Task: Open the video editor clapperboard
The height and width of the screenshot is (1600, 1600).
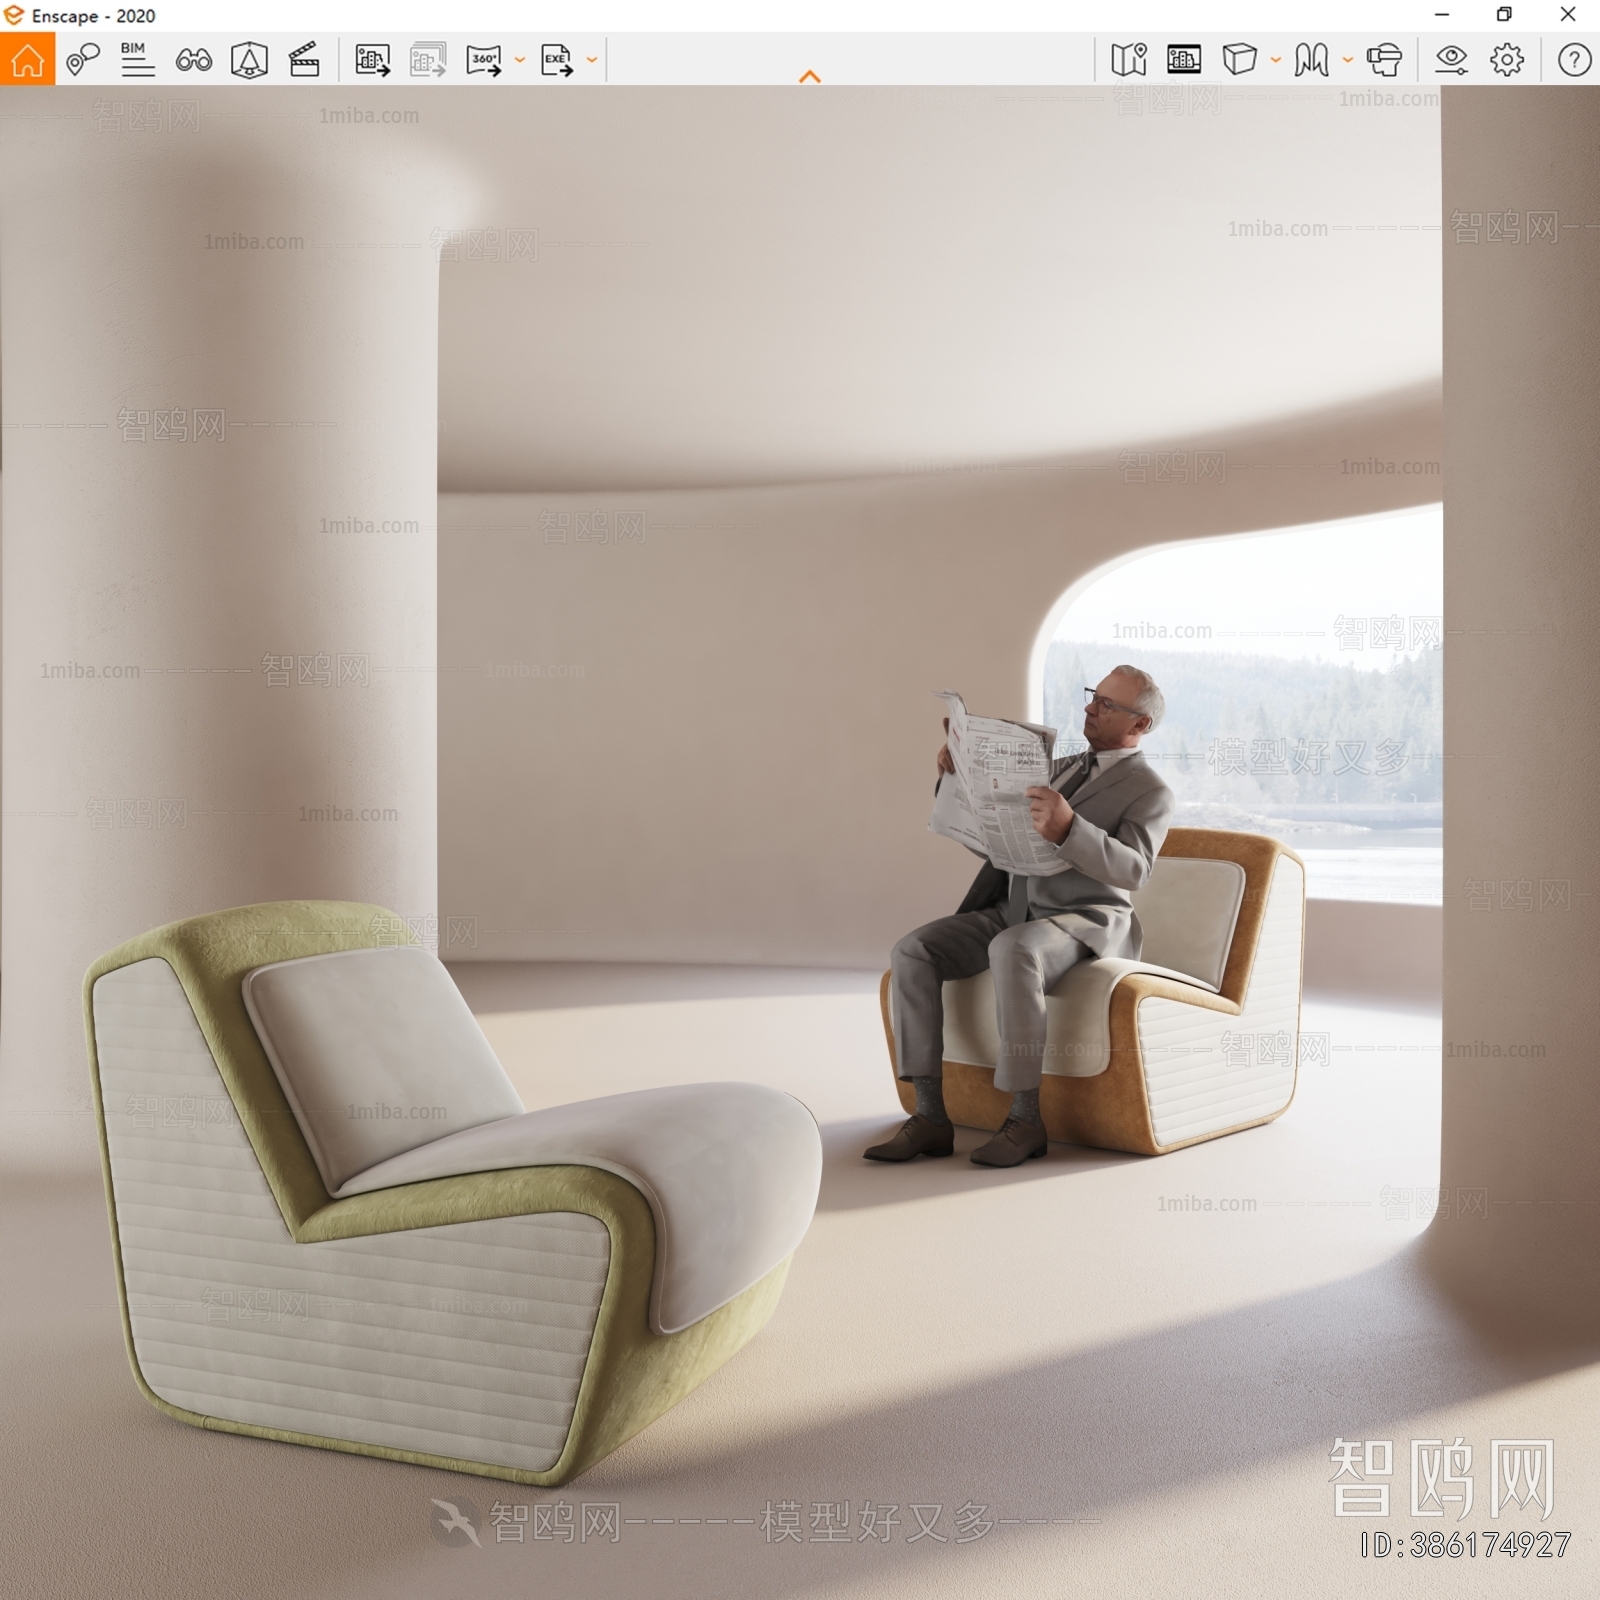Action: point(304,60)
